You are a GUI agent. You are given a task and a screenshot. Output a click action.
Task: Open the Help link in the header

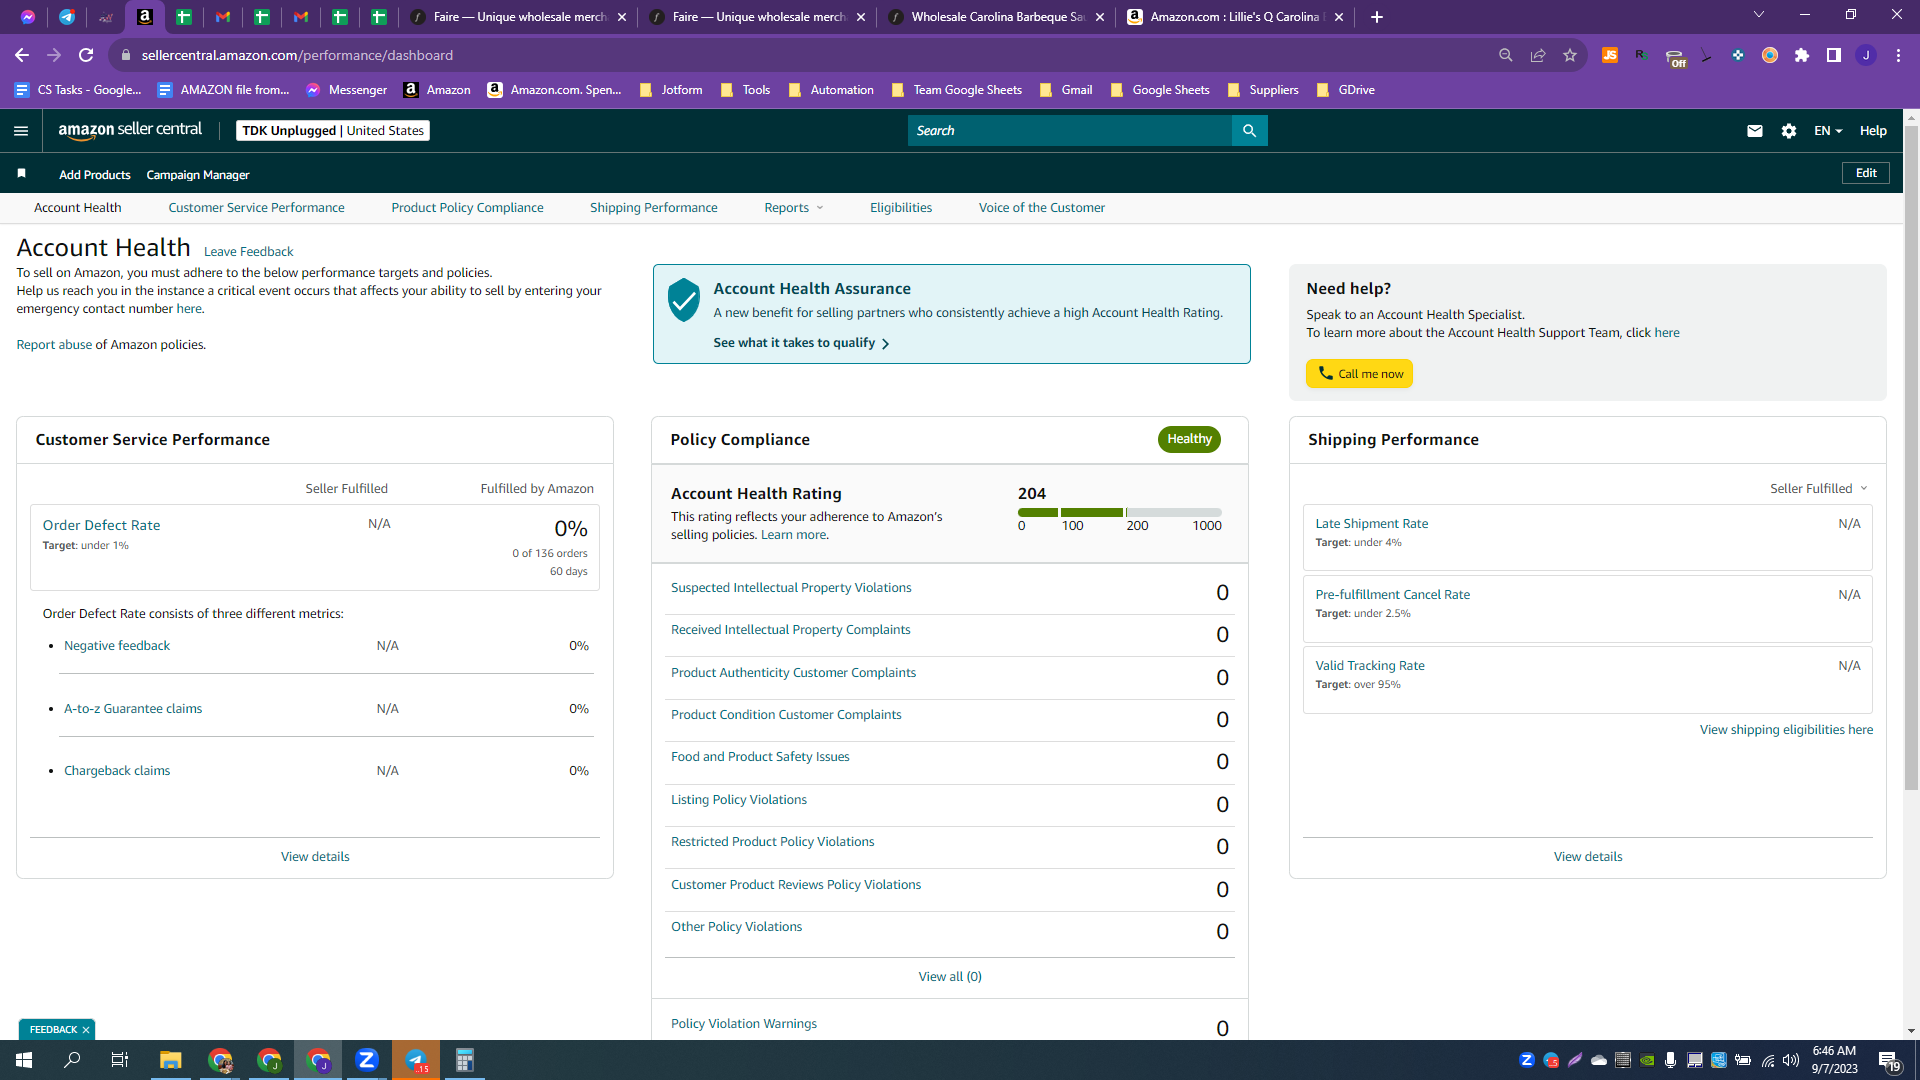tap(1873, 131)
